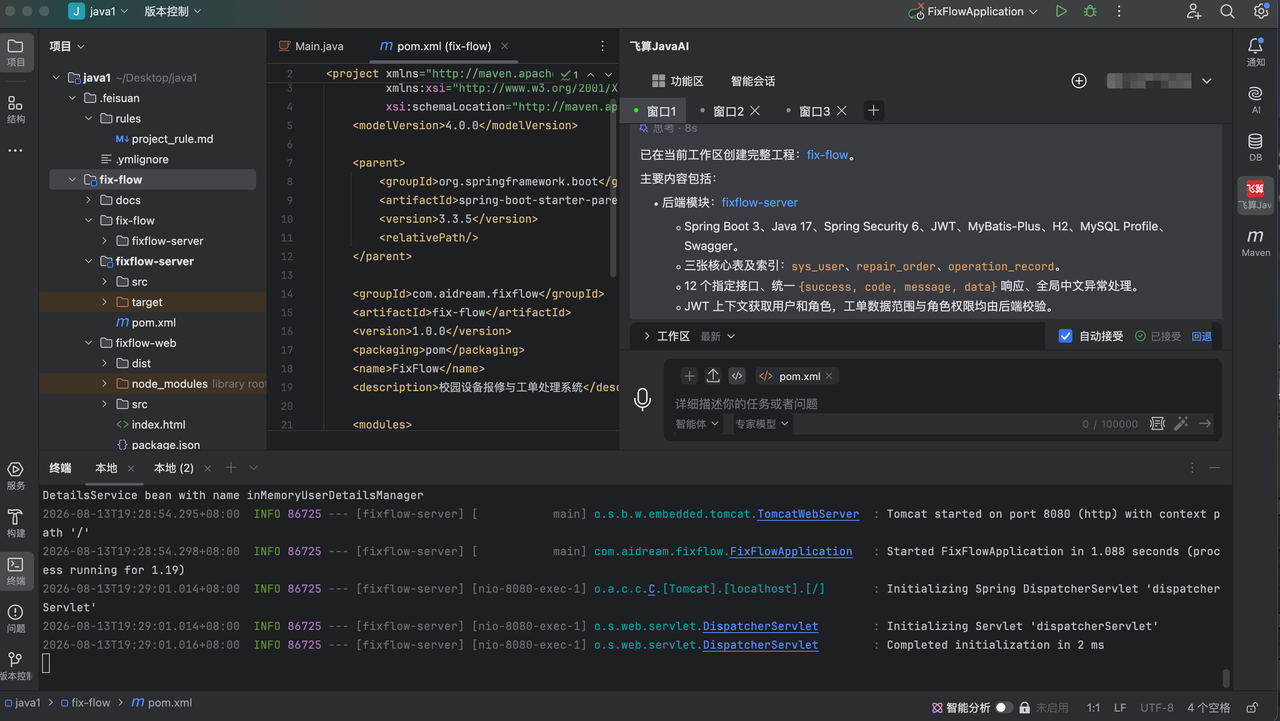Select the 飞算JavaAI sidebar icon

click(x=1256, y=195)
